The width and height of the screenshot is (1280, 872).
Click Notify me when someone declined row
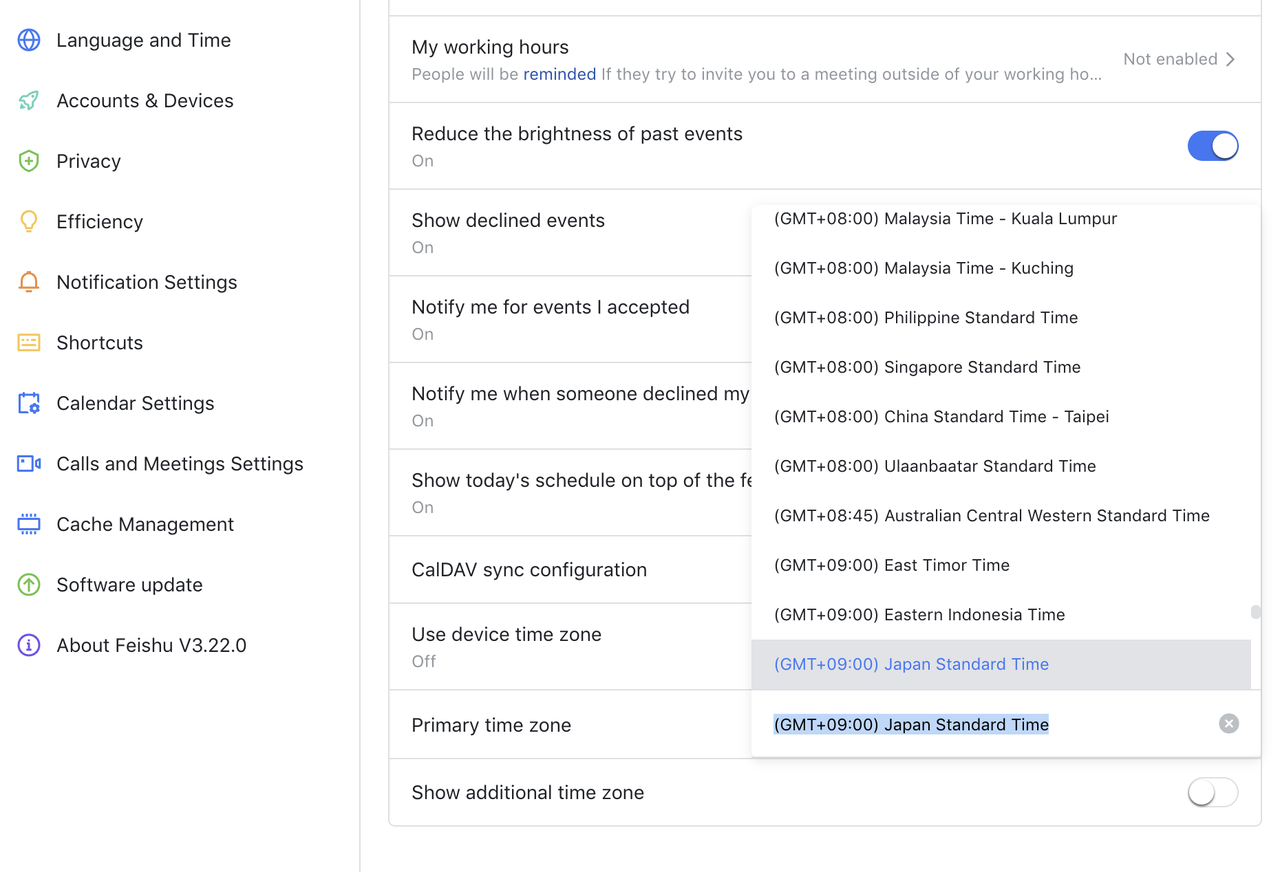570,406
